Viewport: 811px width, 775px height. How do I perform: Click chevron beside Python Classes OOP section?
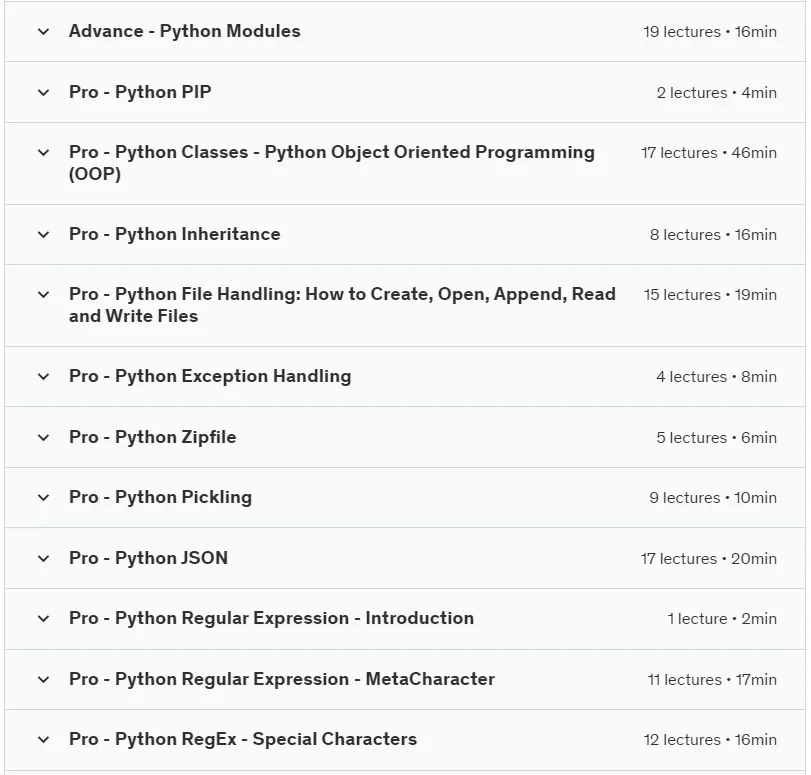click(x=43, y=153)
